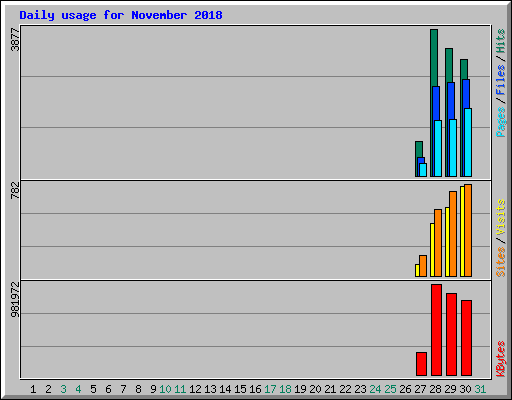Click the green 'Hits' legend label

click(501, 41)
